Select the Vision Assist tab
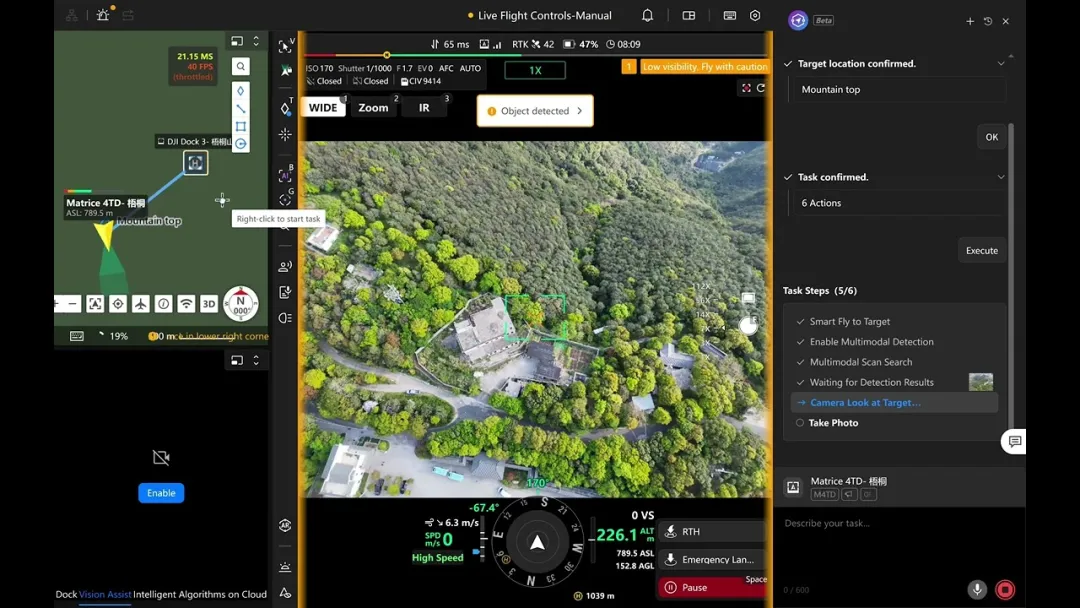This screenshot has width=1080, height=608. [x=105, y=594]
